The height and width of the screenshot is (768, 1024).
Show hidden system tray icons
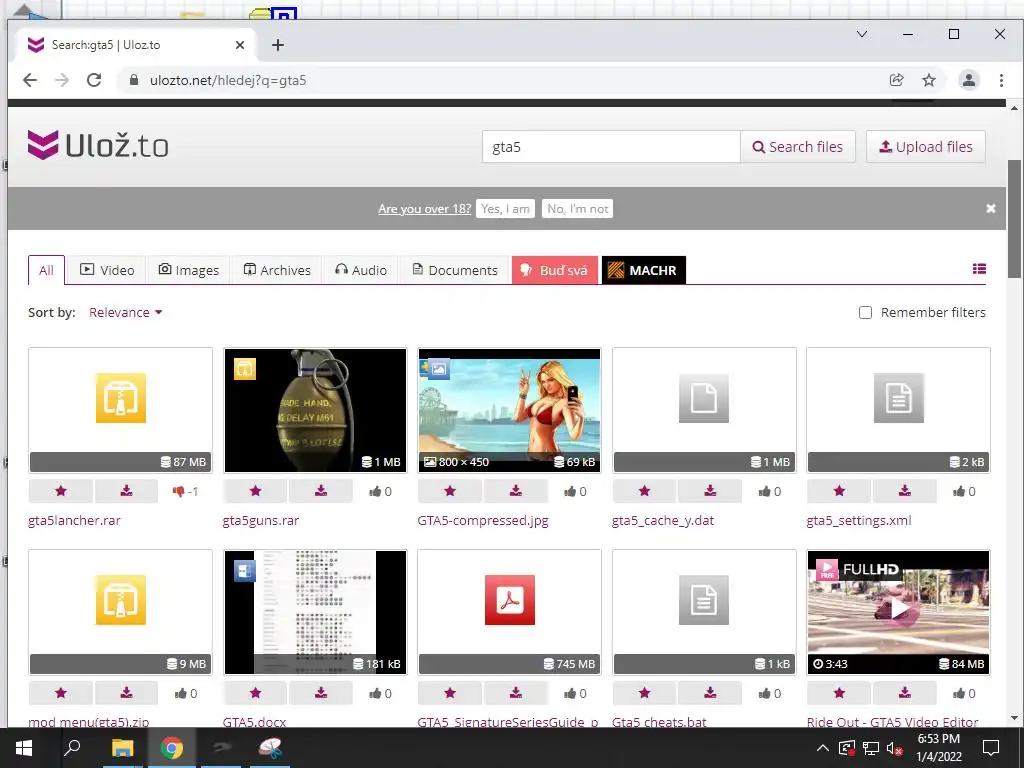(x=823, y=748)
